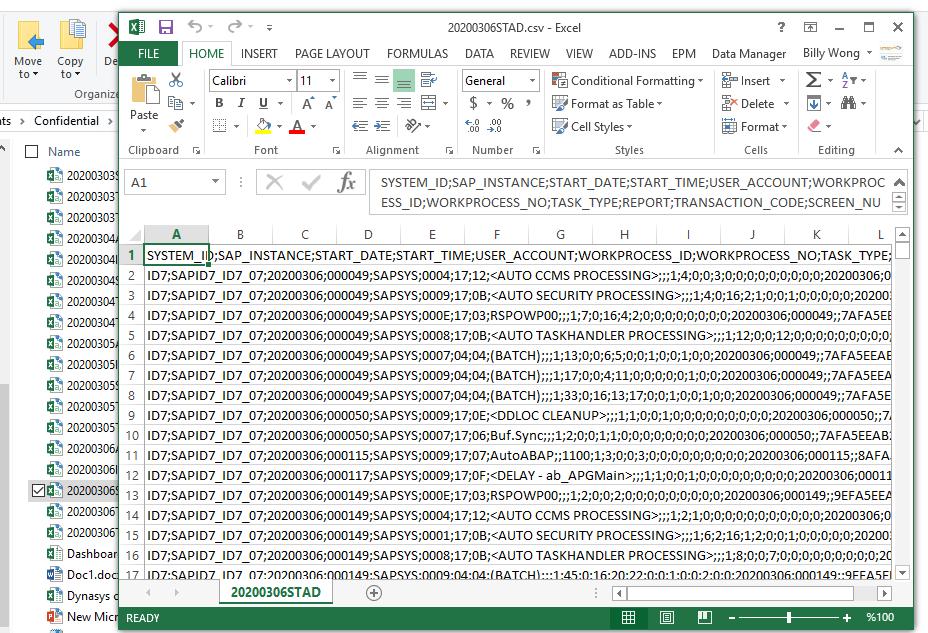Open the font size 11 dropdown
Viewport: 928px width, 633px height.
pyautogui.click(x=333, y=80)
